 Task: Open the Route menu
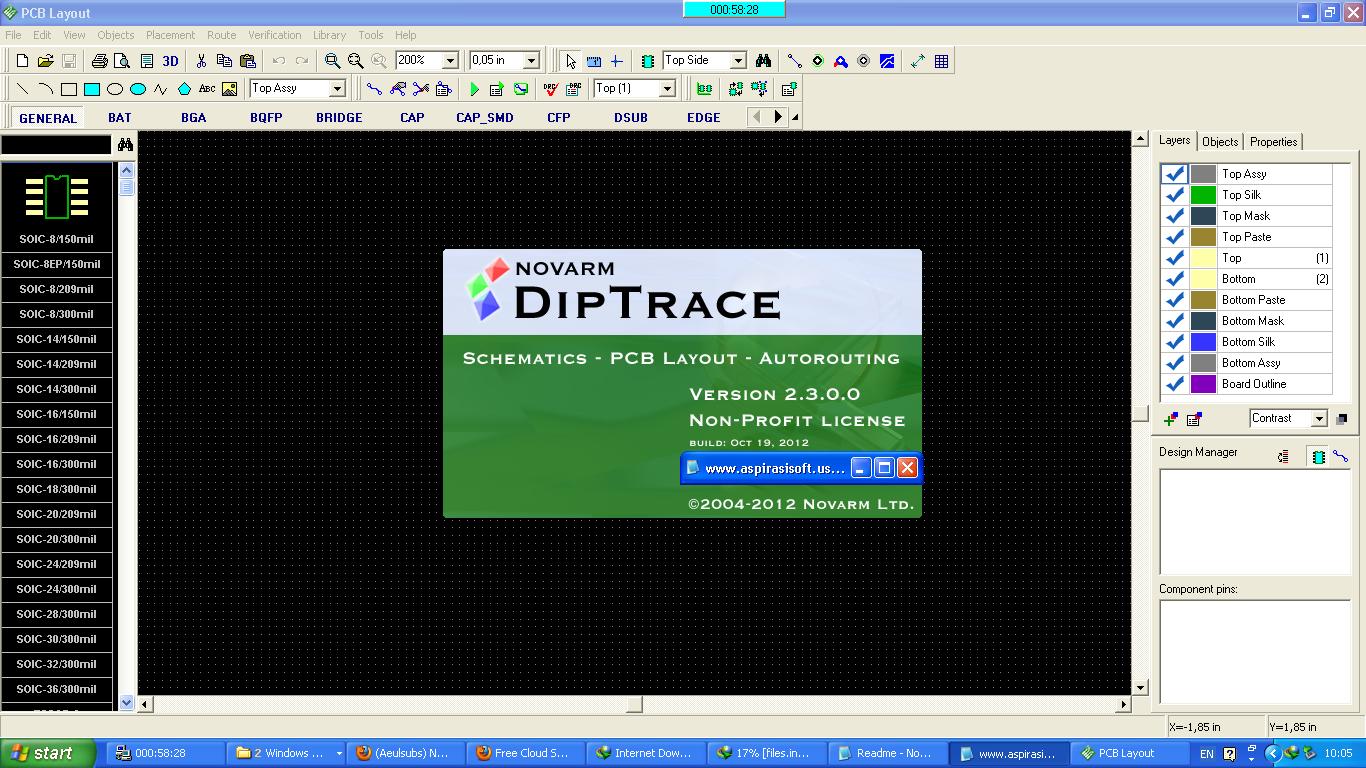[x=221, y=35]
